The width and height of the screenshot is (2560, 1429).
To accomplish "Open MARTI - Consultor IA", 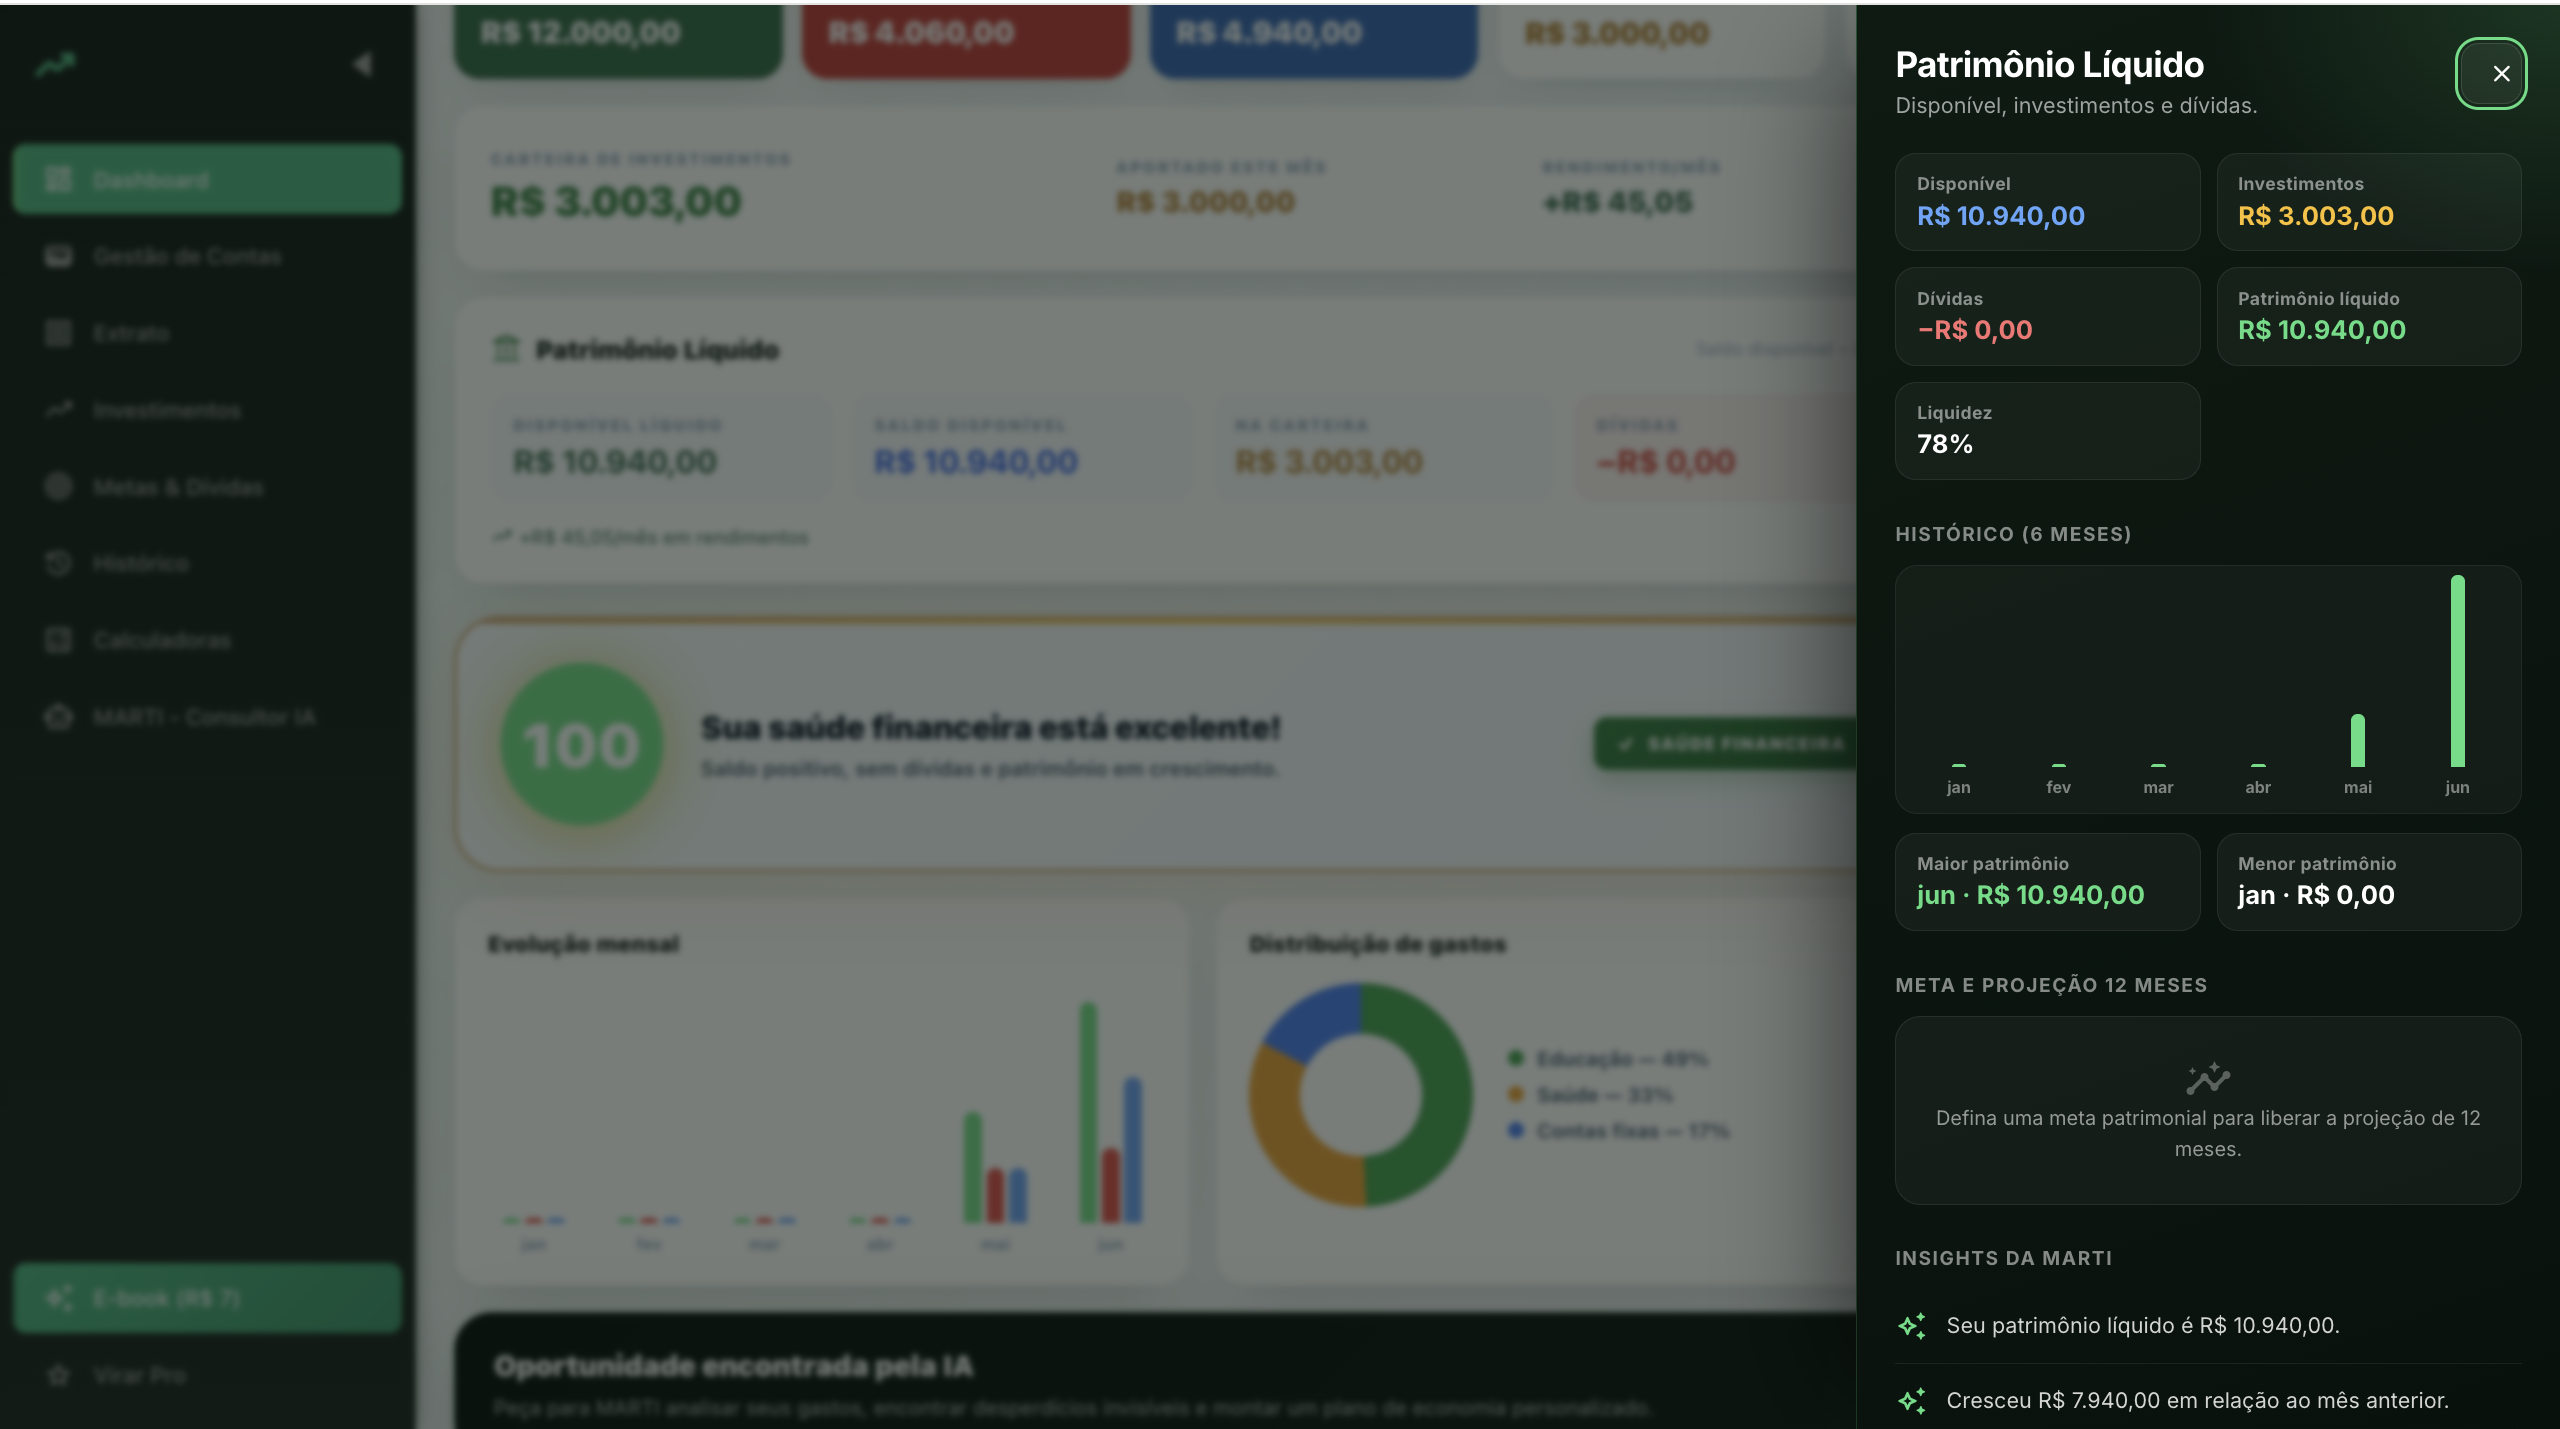I will pos(207,717).
